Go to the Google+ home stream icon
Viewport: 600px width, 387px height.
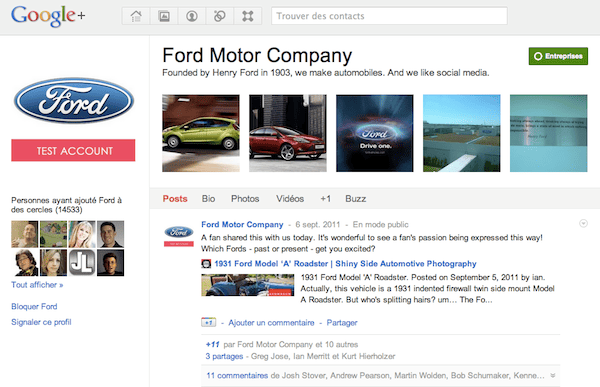point(136,16)
